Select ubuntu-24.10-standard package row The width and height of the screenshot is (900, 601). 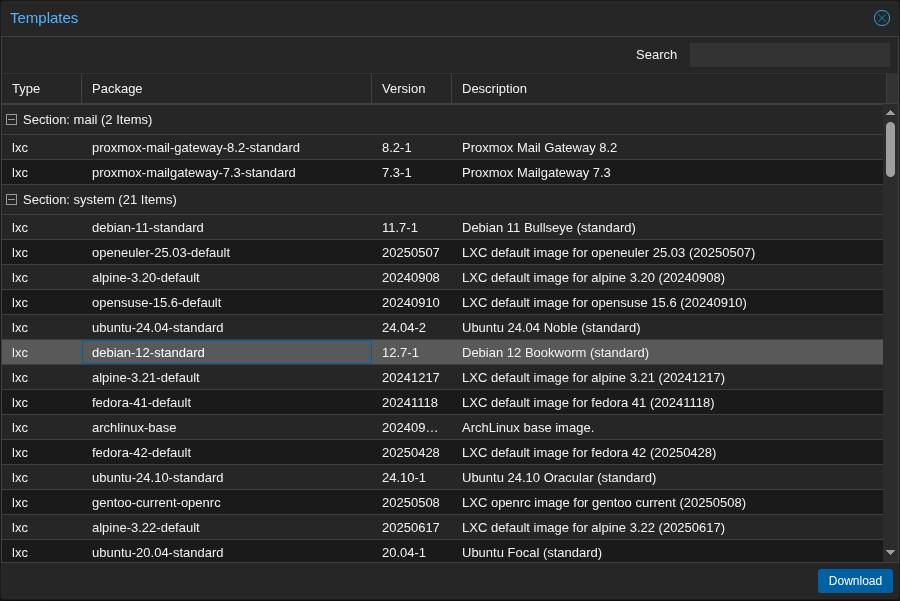coord(443,478)
